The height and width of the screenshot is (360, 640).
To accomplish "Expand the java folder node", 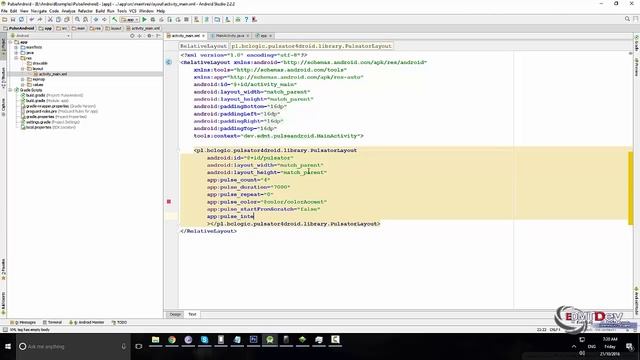I will point(17,53).
